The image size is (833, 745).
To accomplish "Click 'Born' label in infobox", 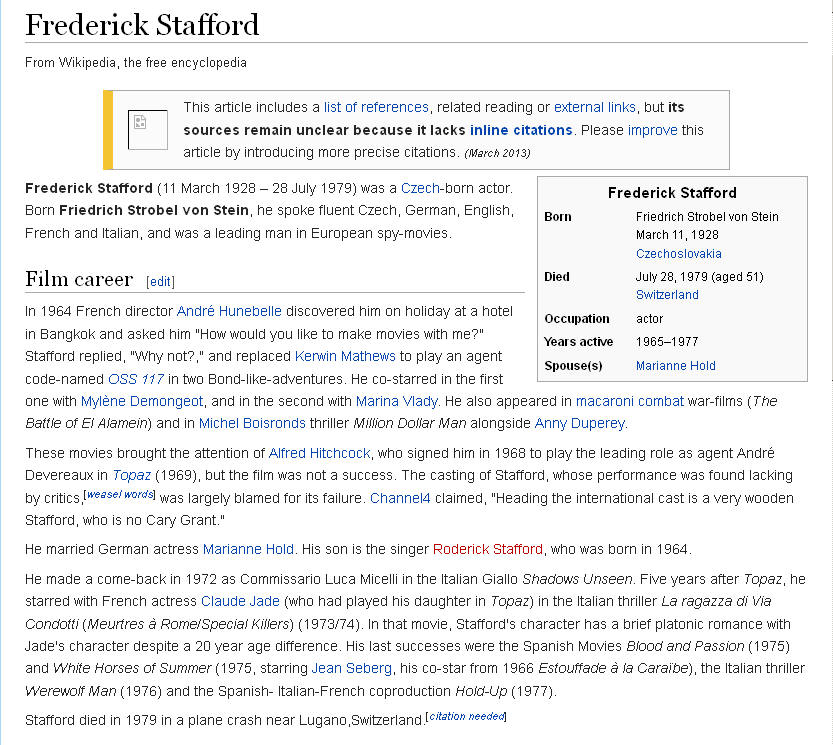I will (558, 217).
